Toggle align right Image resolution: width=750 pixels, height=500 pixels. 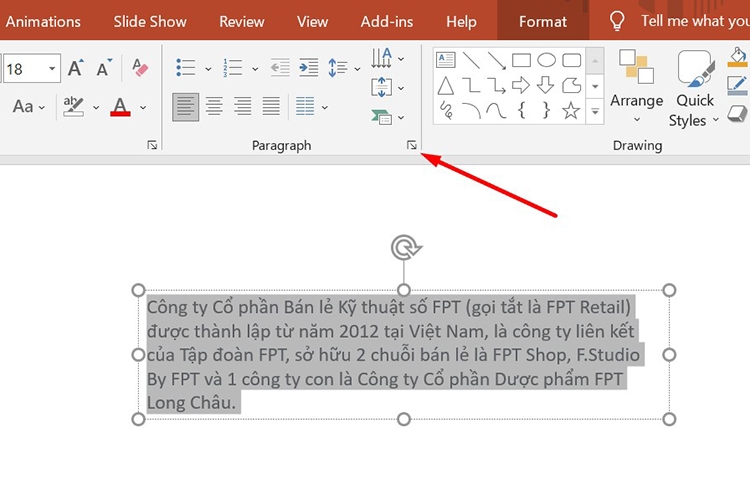[x=243, y=107]
